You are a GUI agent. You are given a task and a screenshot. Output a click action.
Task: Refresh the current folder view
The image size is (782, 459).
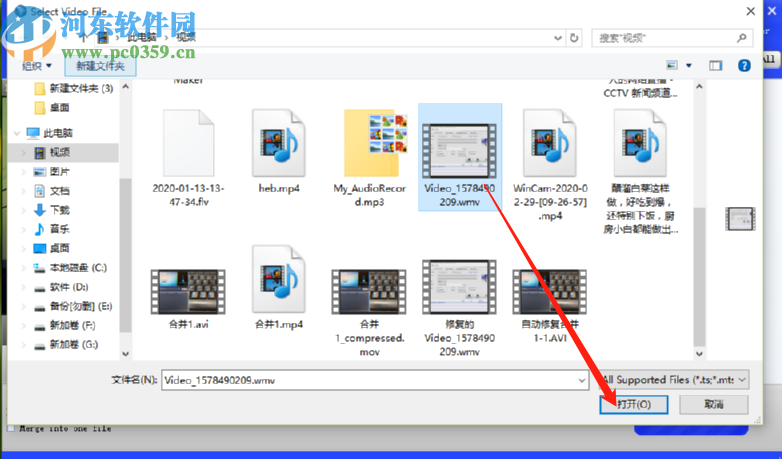coord(574,38)
